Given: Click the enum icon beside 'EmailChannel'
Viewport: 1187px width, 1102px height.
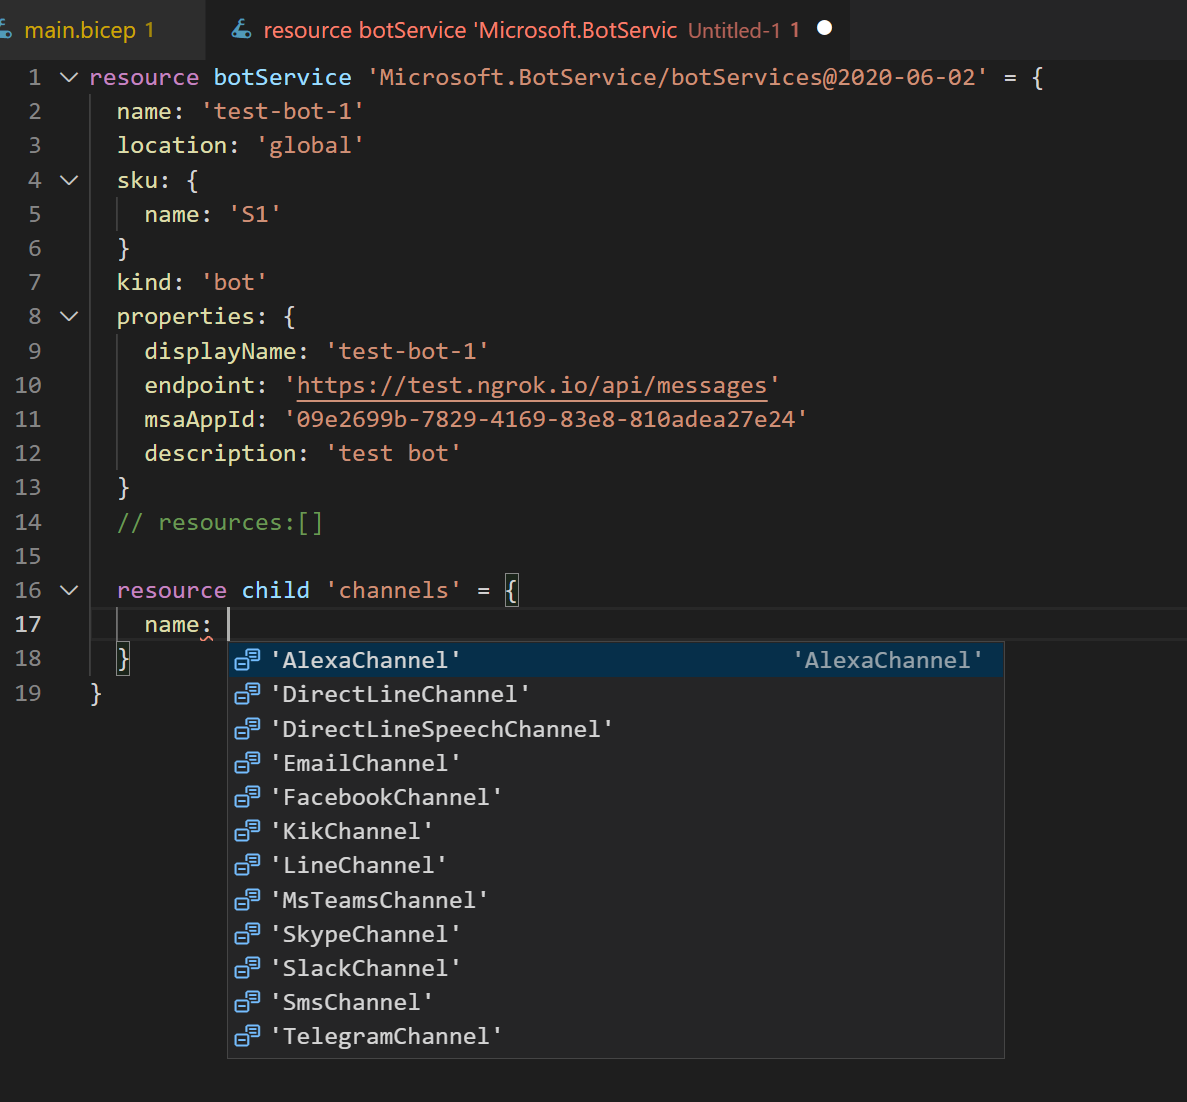Looking at the screenshot, I should click(x=247, y=763).
